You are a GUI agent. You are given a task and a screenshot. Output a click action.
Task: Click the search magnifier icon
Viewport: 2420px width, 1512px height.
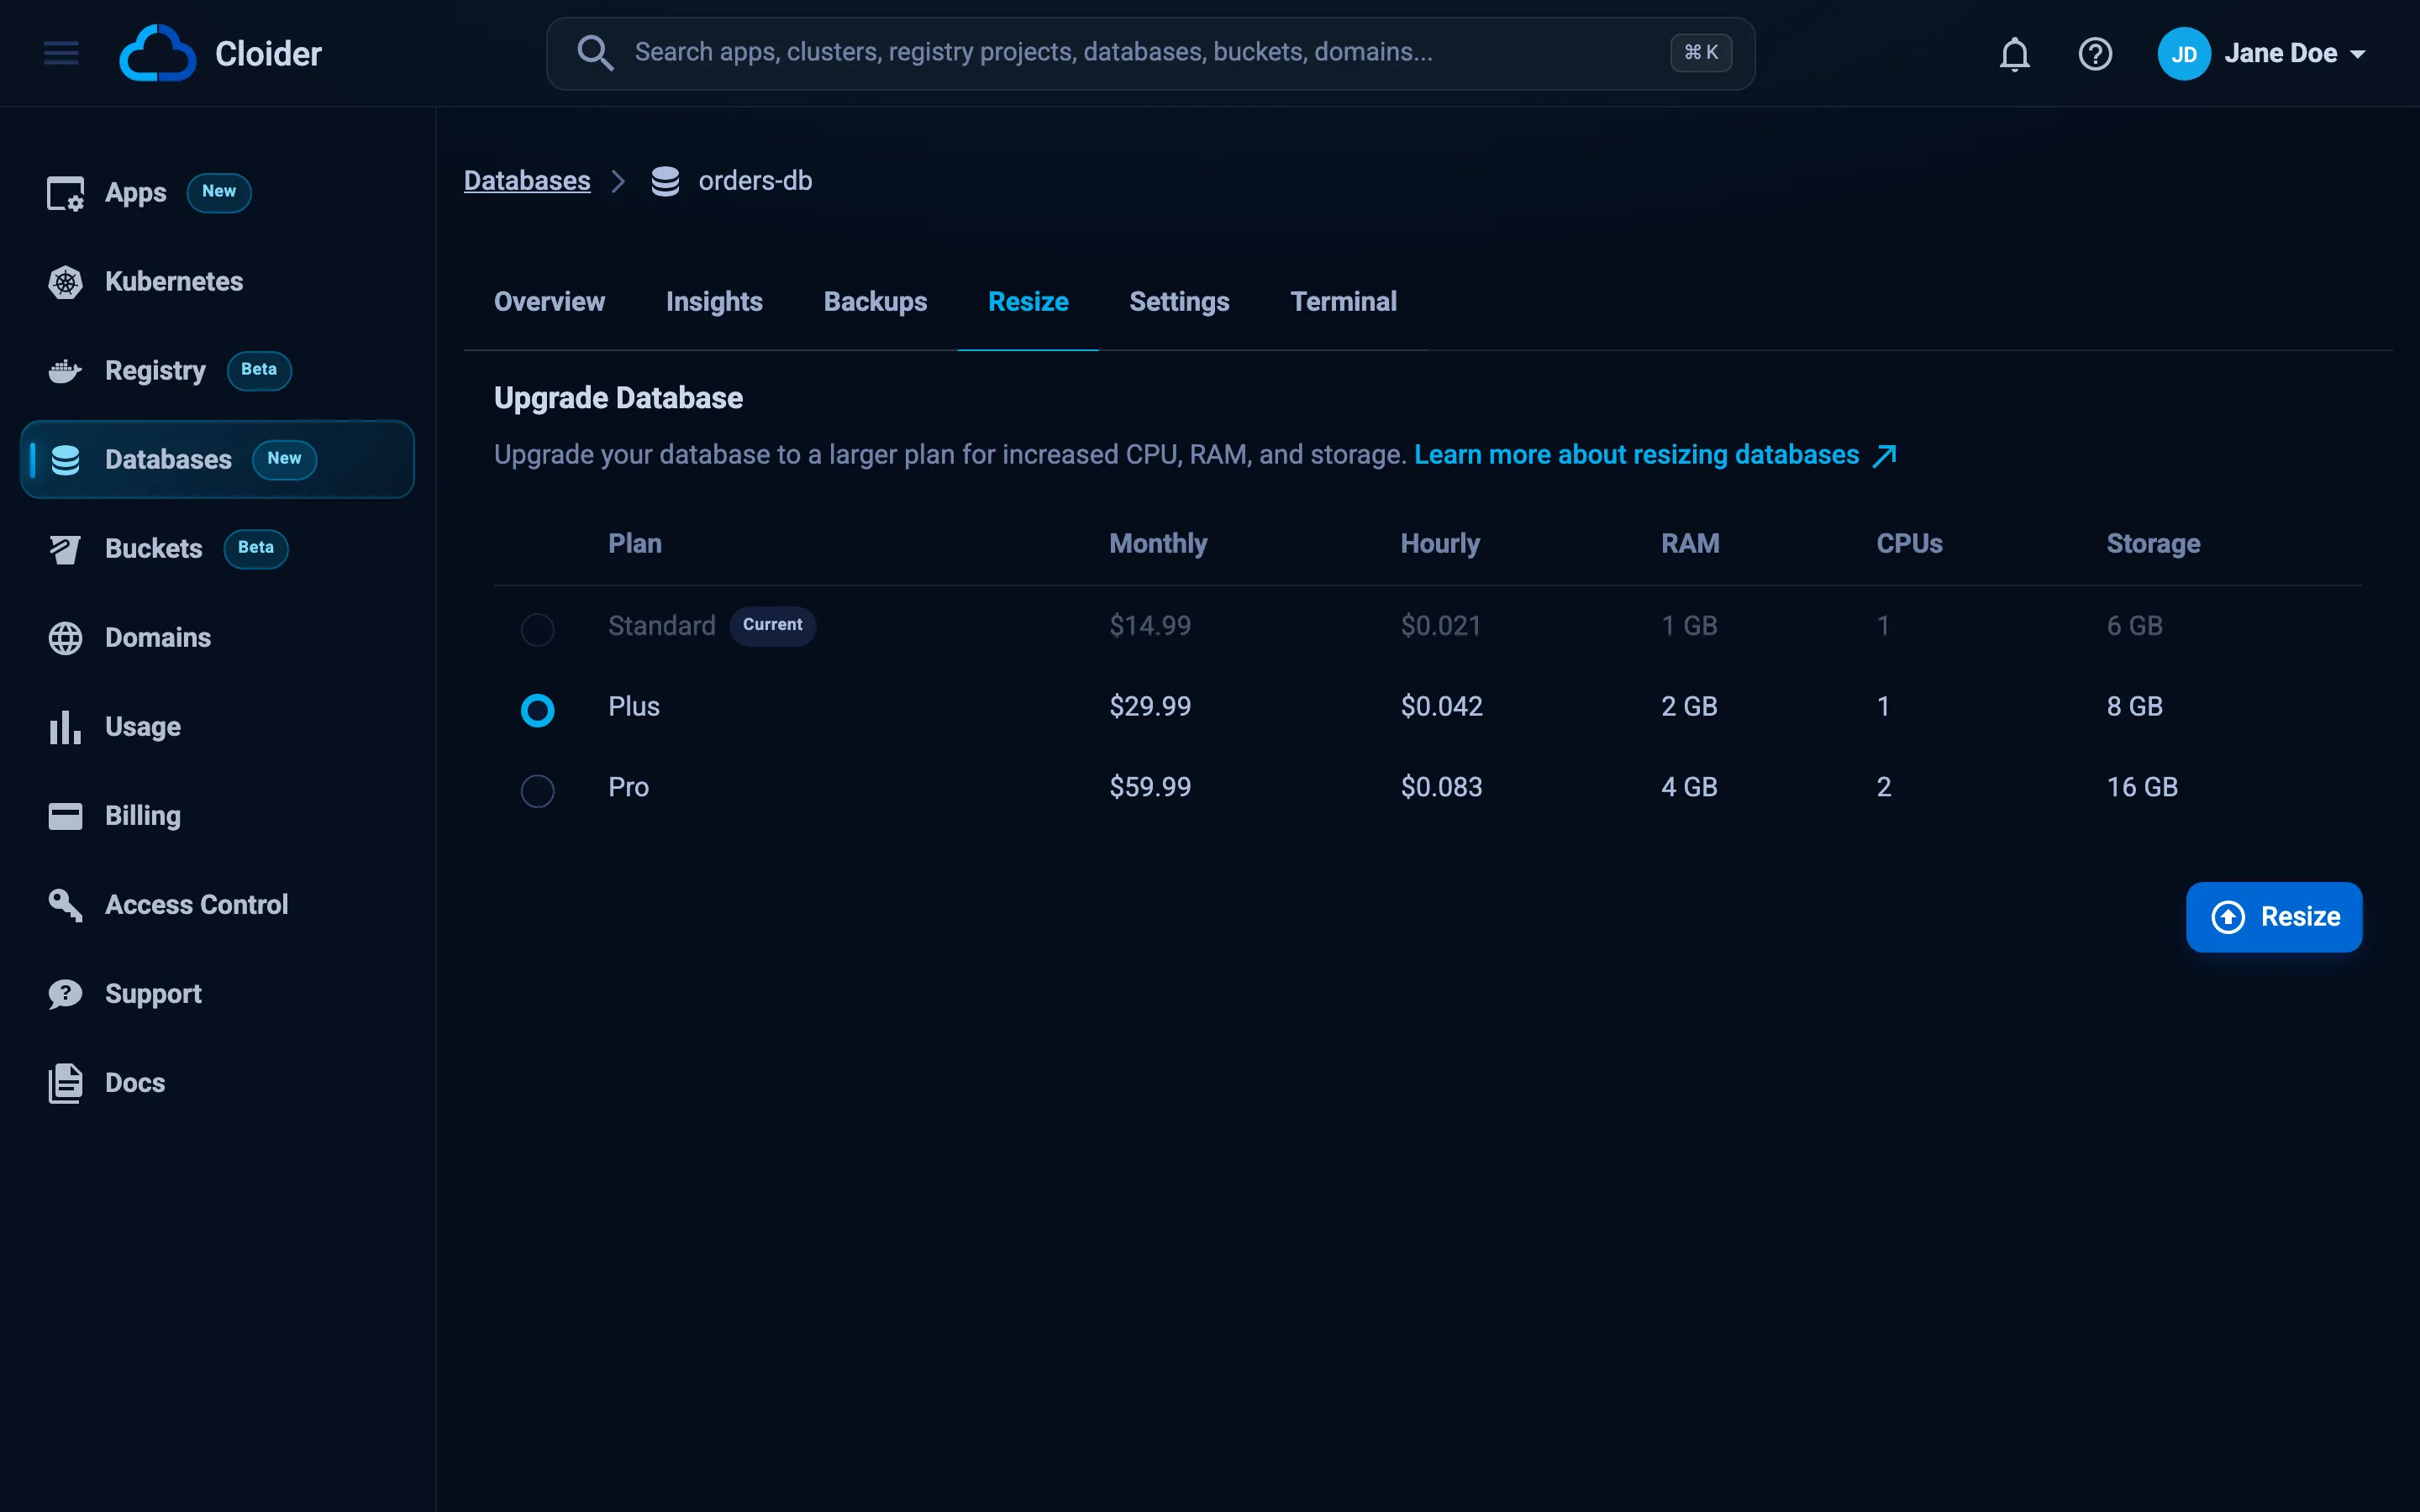click(595, 53)
